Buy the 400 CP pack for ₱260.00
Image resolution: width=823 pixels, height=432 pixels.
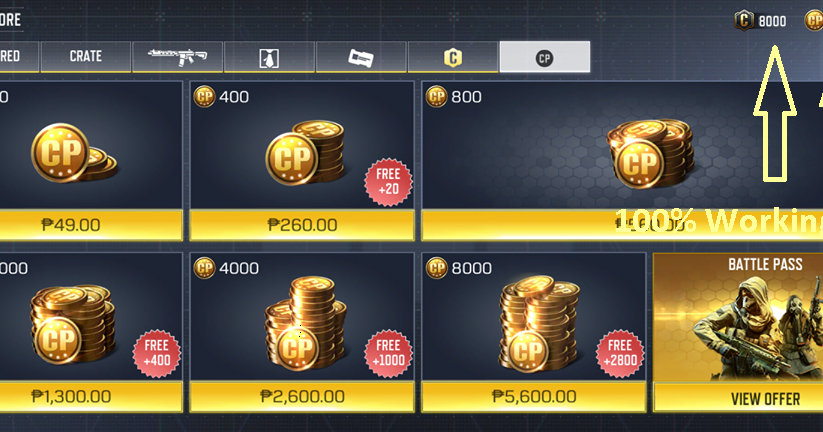tap(302, 225)
